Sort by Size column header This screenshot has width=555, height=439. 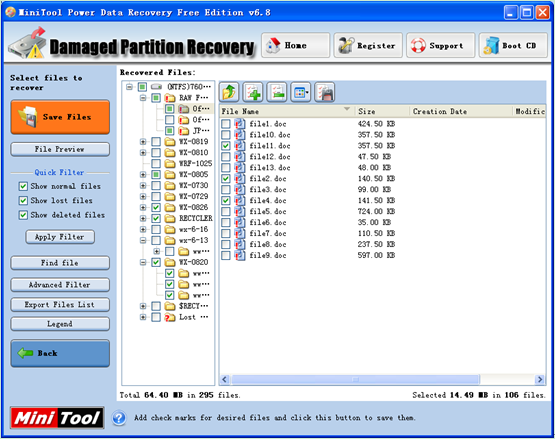pos(382,111)
